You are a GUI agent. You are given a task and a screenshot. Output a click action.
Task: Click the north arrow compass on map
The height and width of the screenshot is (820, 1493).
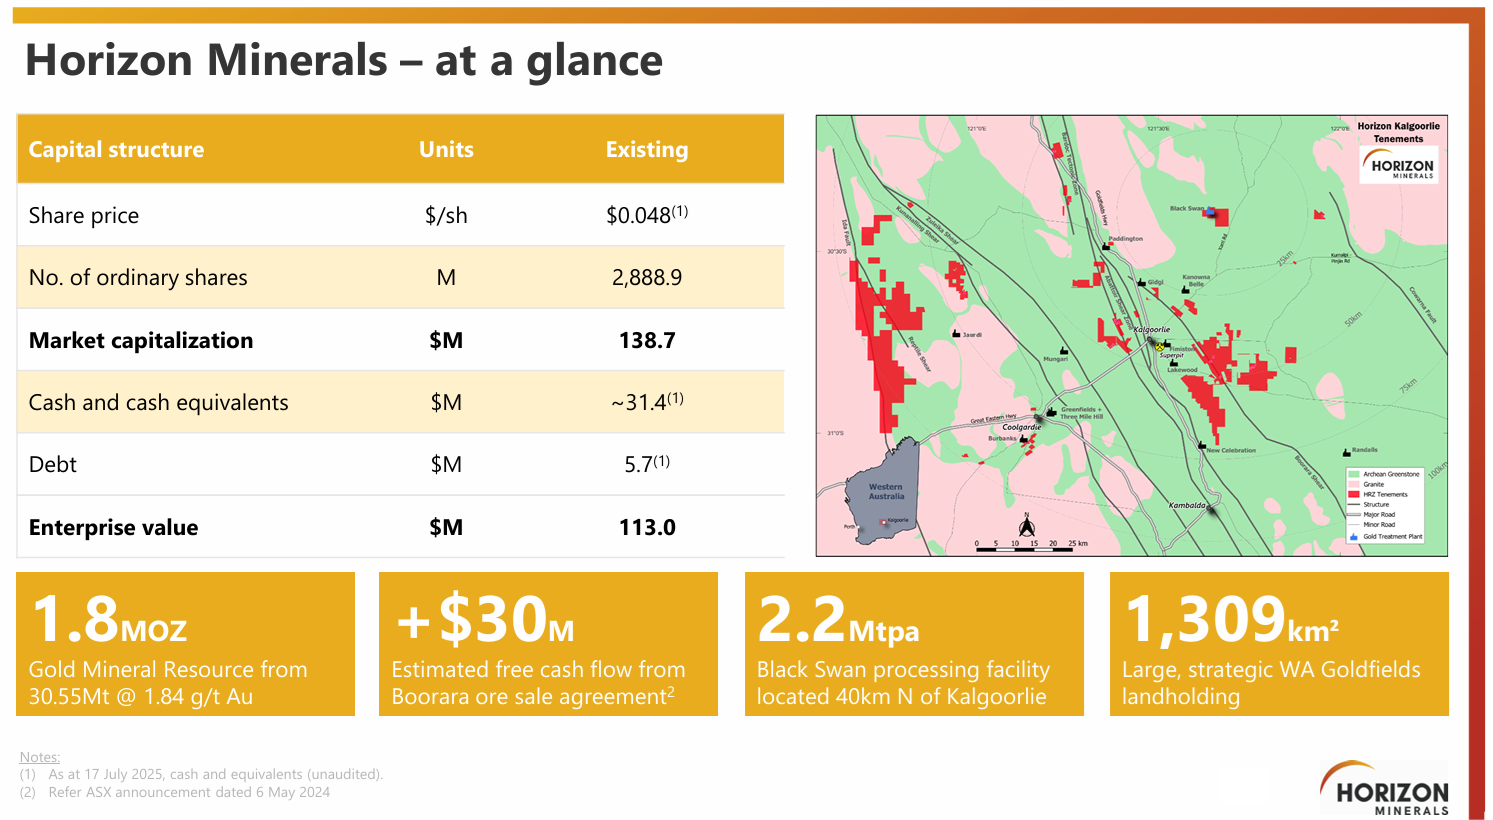[x=1026, y=526]
